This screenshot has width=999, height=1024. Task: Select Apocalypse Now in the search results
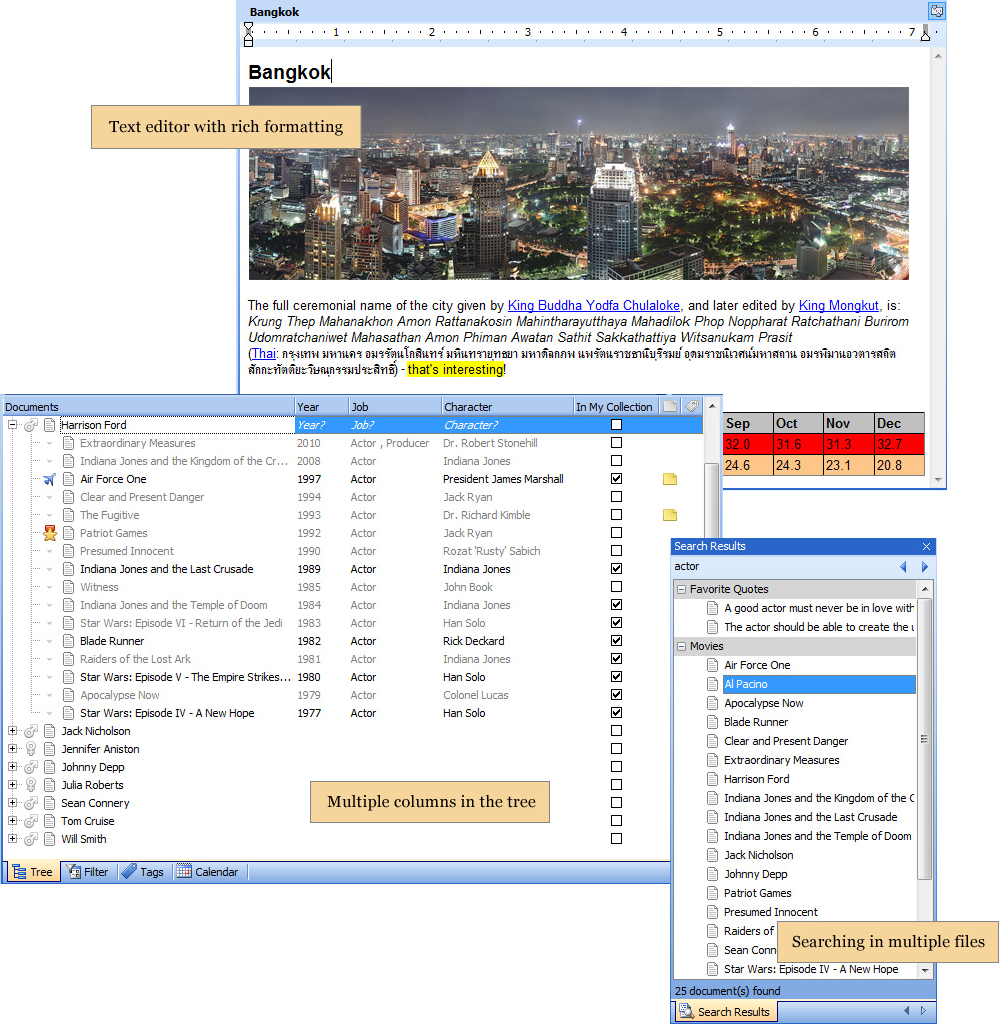[x=763, y=703]
